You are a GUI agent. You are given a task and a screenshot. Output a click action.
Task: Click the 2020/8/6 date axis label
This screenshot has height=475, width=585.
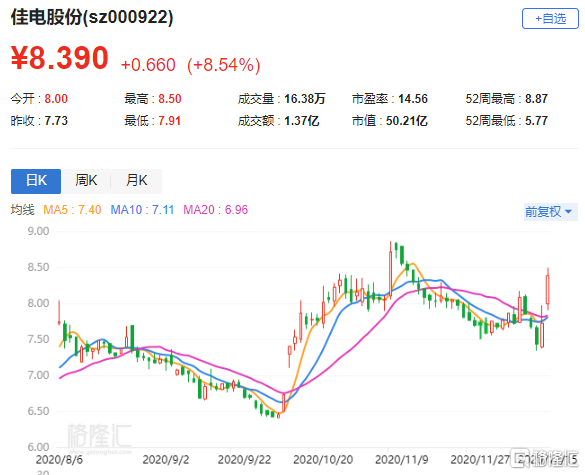(x=59, y=460)
